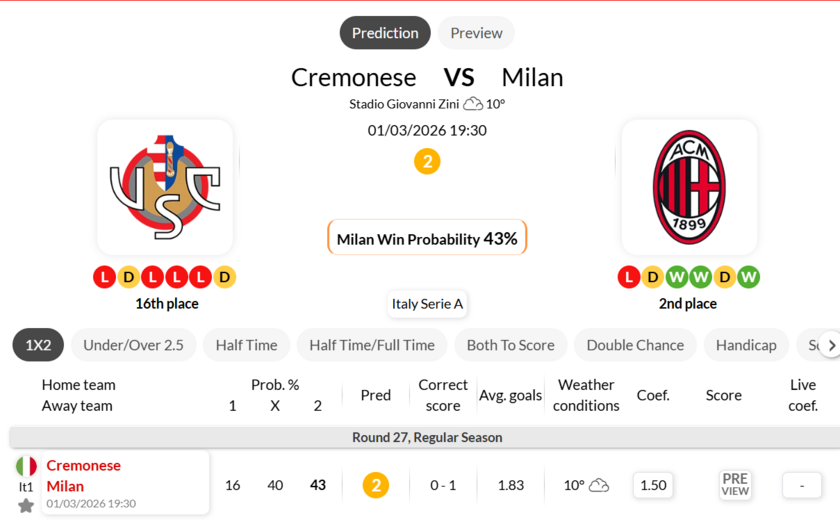Switch to the Under/Over 2.5 market

pos(133,345)
